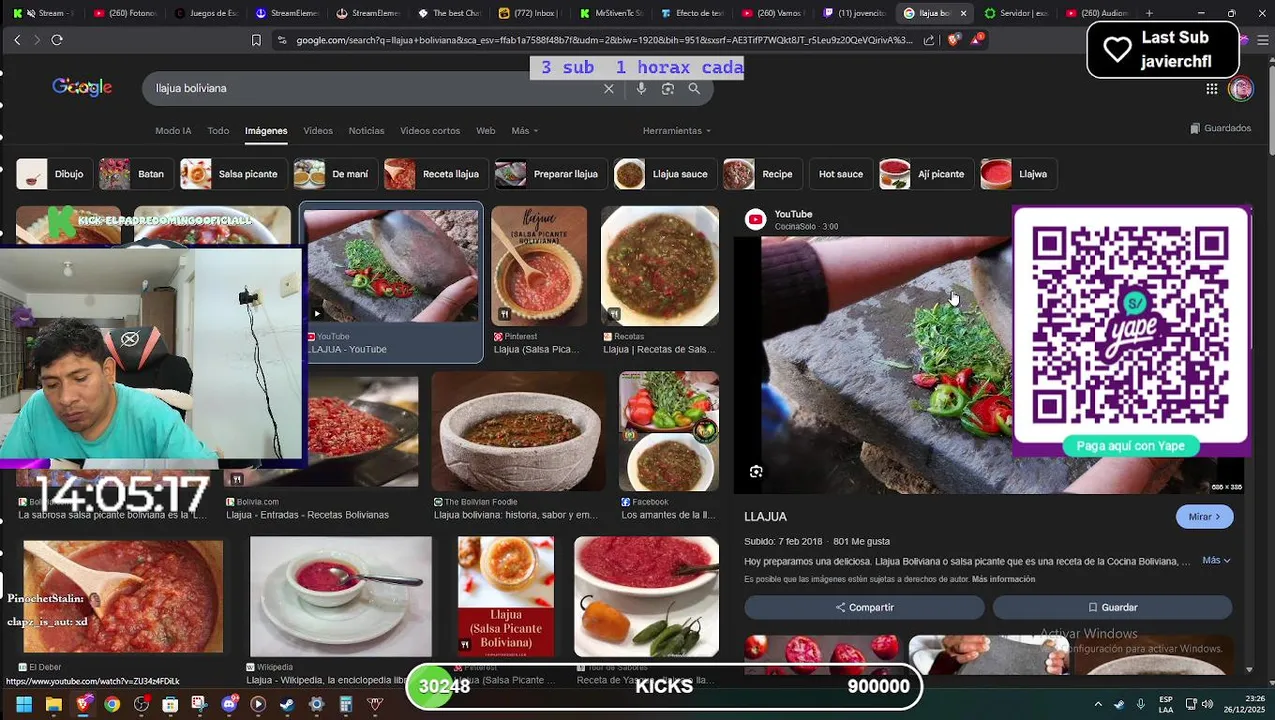Filter images by Preparar llajua chip
The image size is (1275, 720).
tap(549, 174)
